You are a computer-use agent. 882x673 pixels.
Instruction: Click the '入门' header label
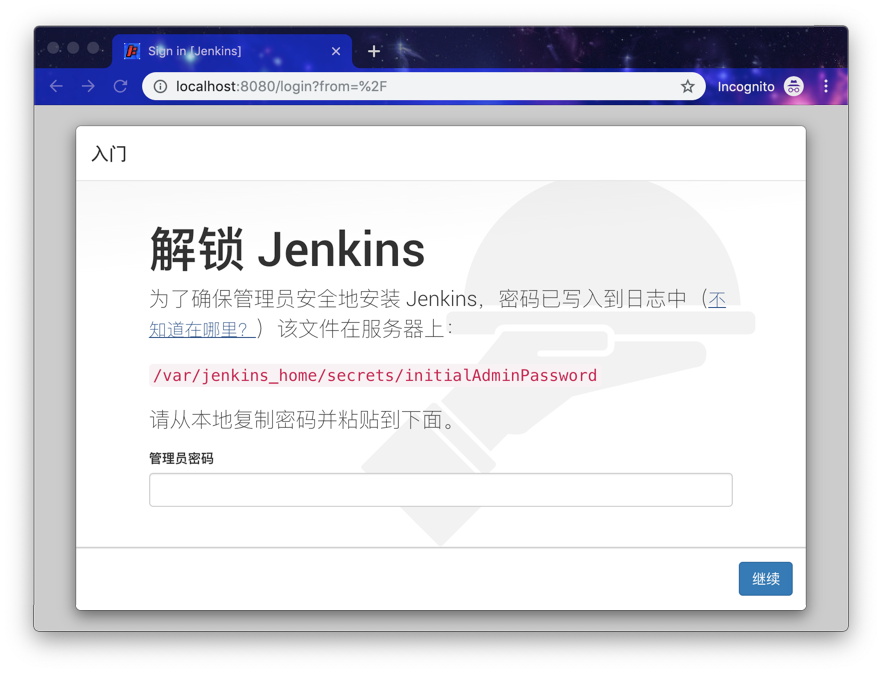(x=110, y=153)
